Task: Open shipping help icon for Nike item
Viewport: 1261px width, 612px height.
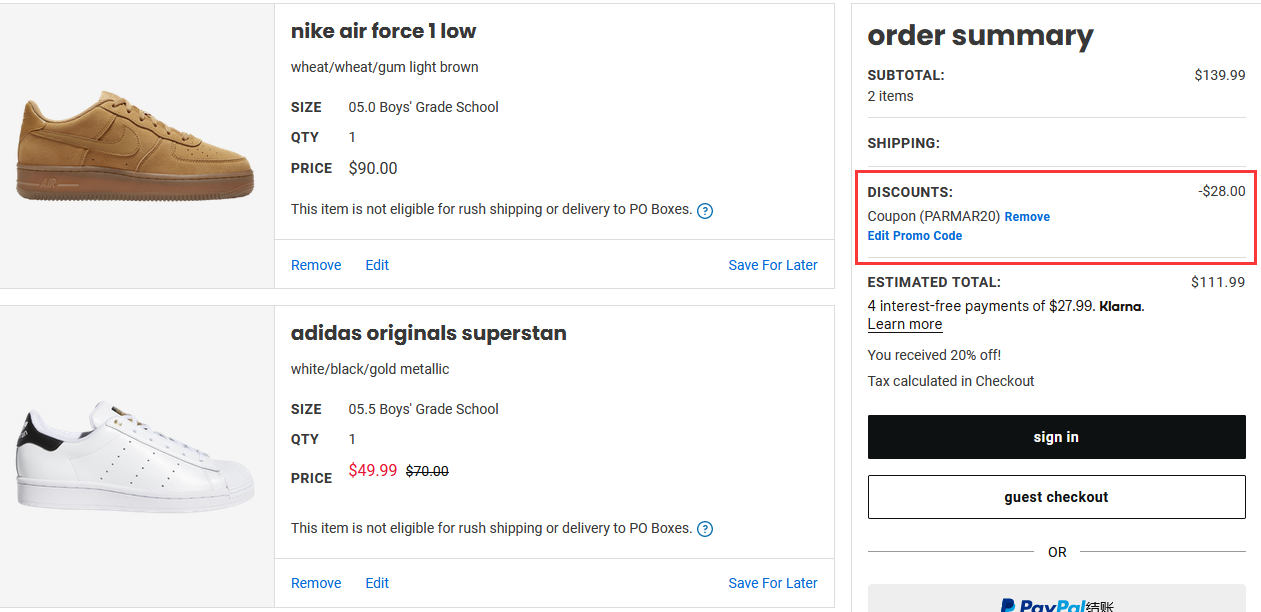Action: [705, 211]
